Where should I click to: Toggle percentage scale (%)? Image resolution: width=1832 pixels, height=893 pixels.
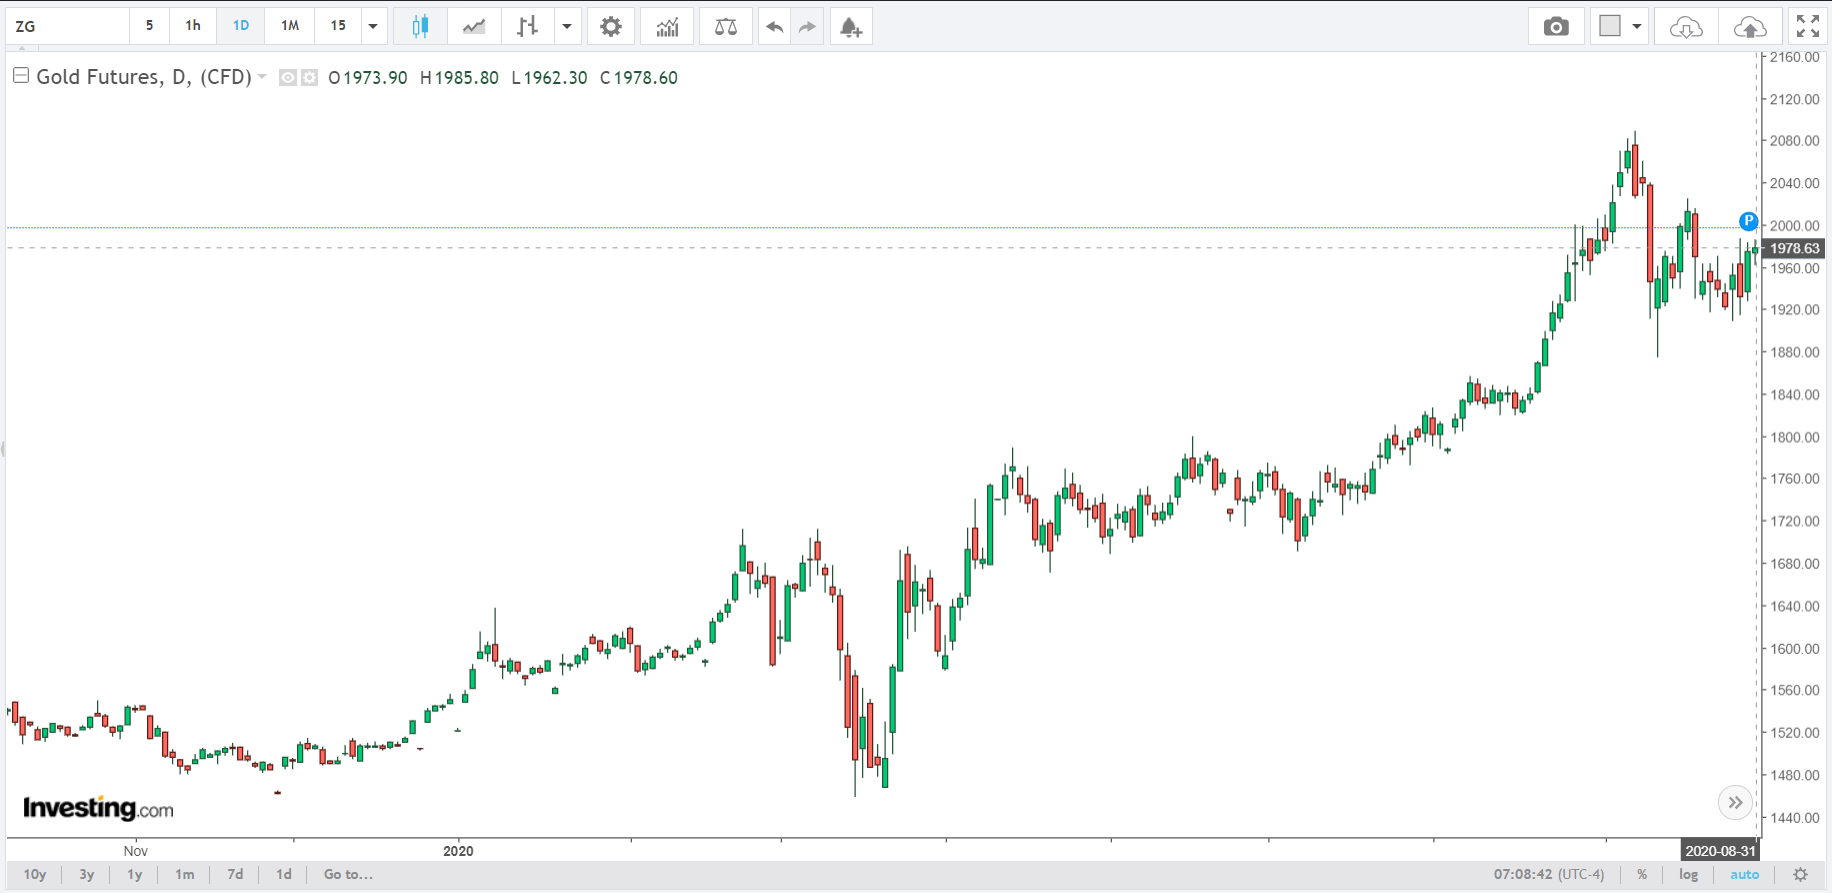point(1642,875)
